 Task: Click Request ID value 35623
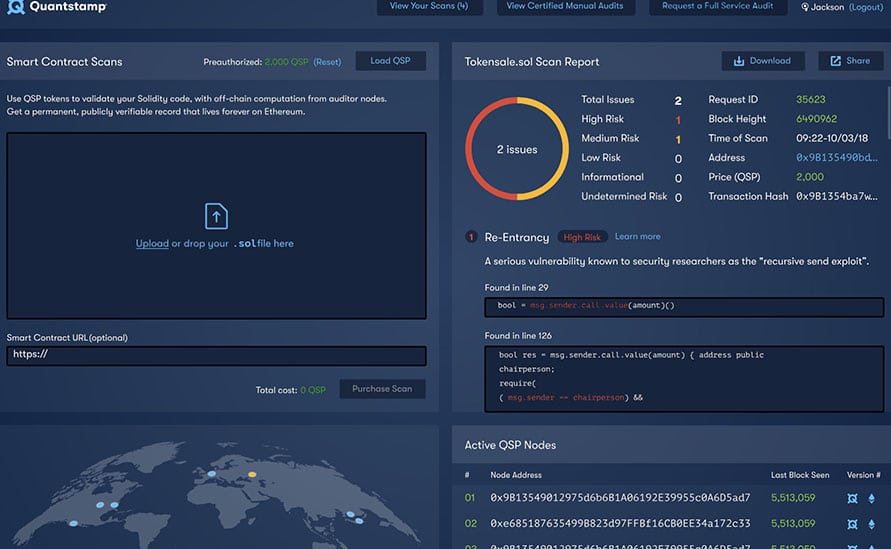[x=810, y=99]
